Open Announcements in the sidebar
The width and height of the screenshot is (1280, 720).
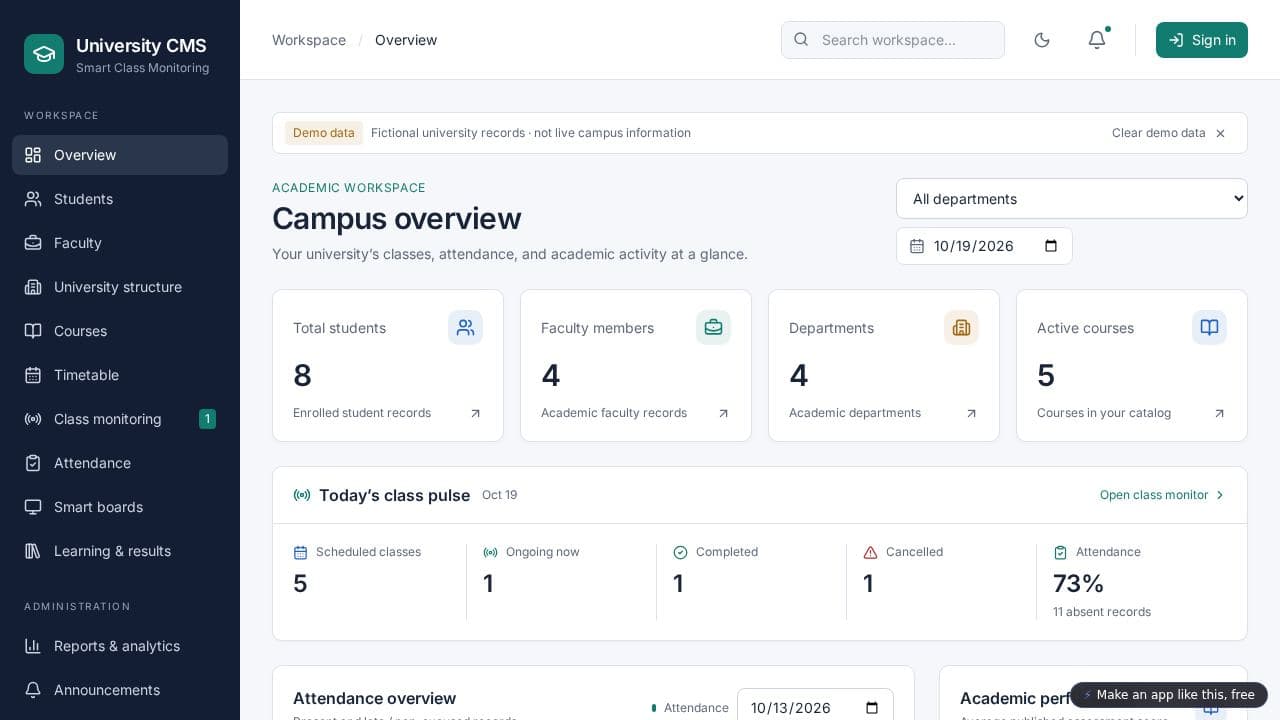pyautogui.click(x=120, y=690)
